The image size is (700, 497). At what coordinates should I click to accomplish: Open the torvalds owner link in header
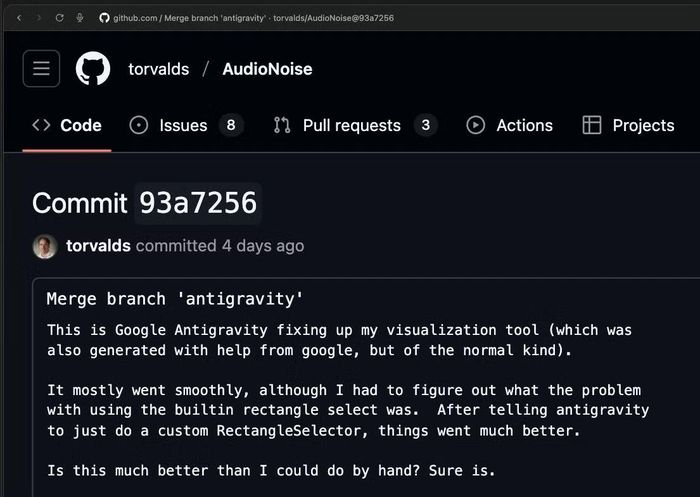pos(158,69)
